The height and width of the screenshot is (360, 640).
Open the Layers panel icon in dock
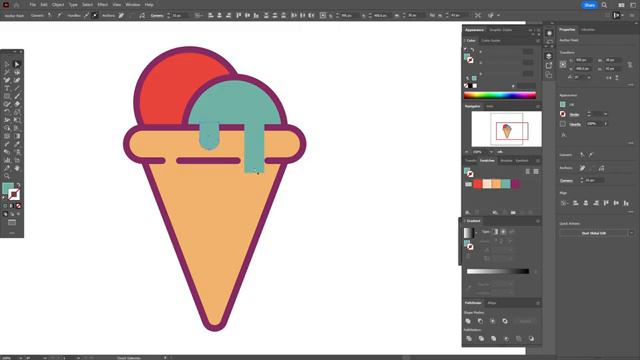549,56
